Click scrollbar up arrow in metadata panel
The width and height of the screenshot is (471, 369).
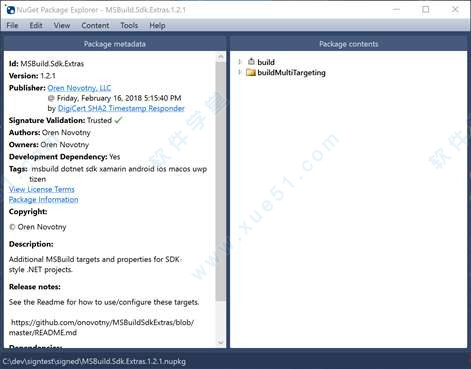coord(220,57)
